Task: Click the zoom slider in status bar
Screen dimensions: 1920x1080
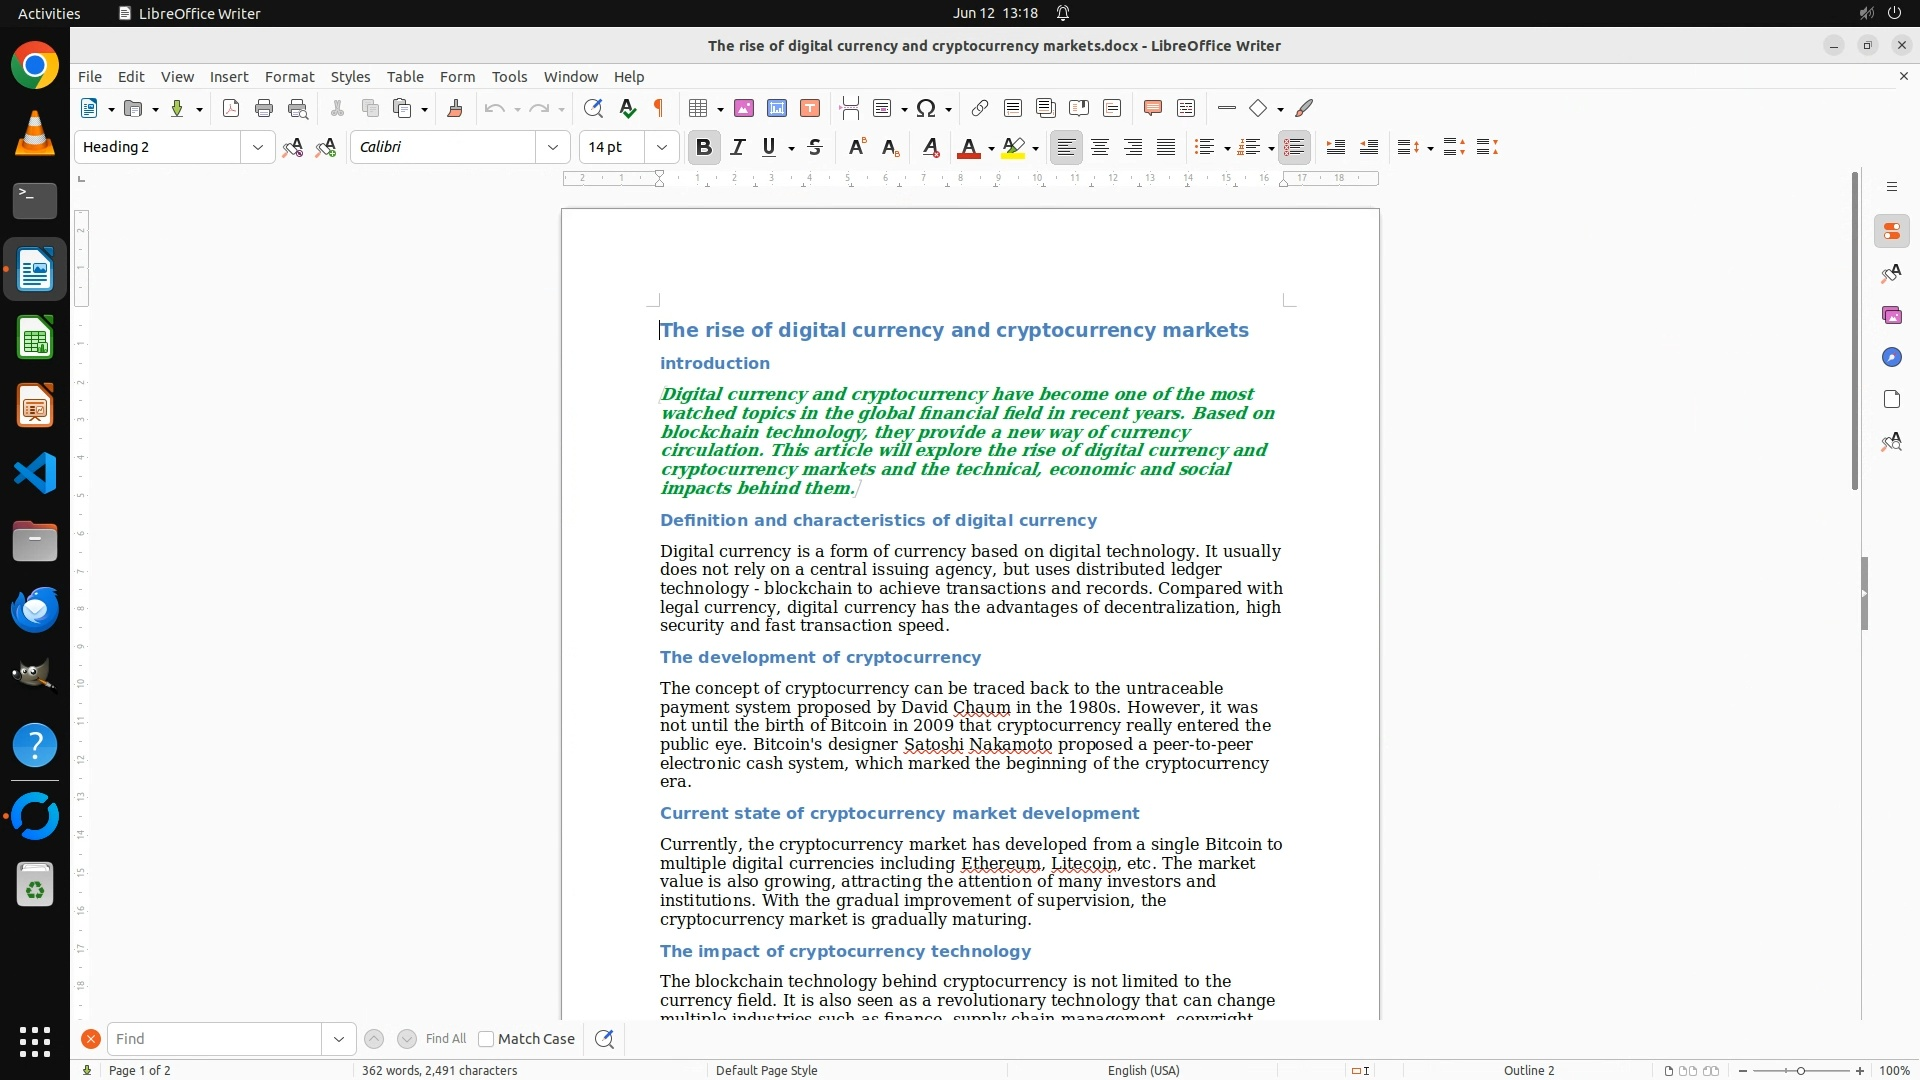Action: pos(1801,1071)
